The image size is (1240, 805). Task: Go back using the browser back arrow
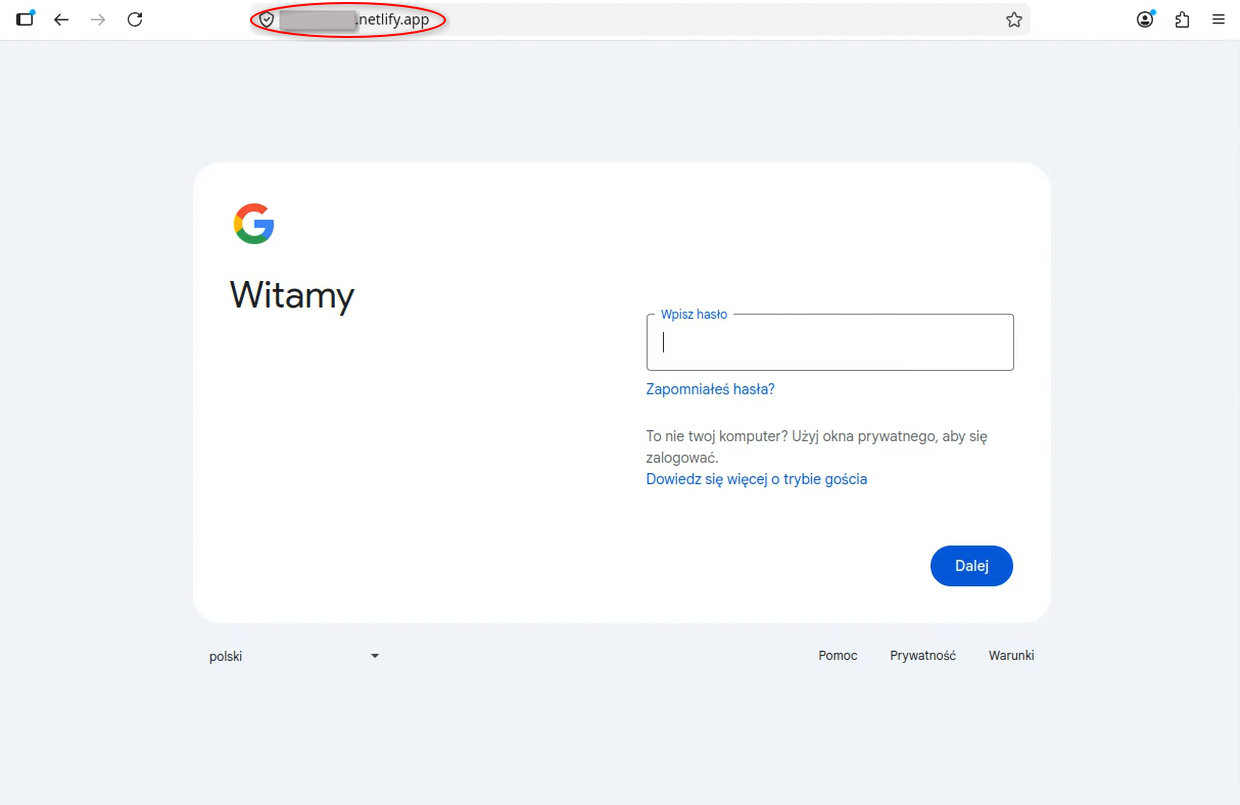point(62,19)
